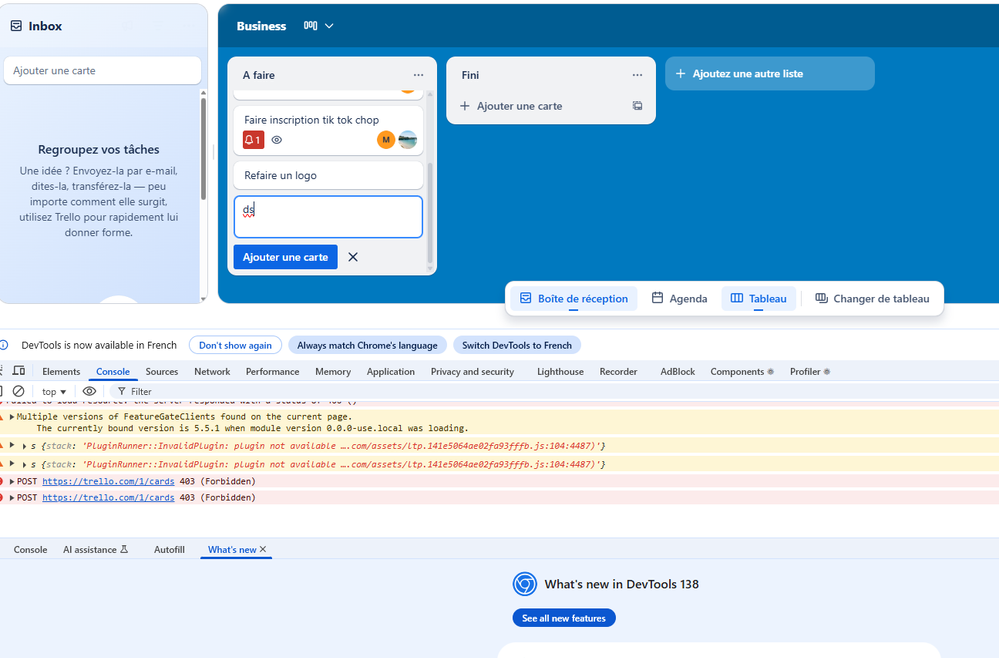999x658 pixels.
Task: Cancel the new card with the X icon
Action: (353, 257)
